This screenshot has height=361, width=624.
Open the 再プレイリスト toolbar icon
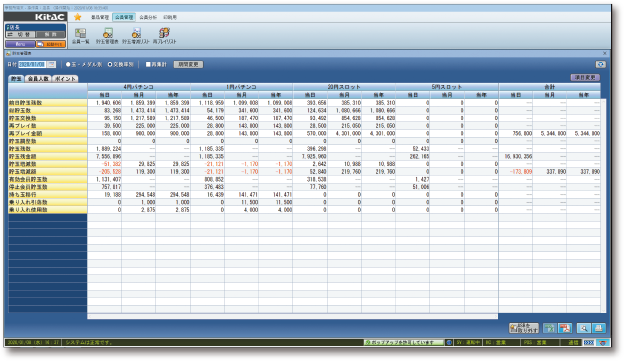[x=164, y=35]
